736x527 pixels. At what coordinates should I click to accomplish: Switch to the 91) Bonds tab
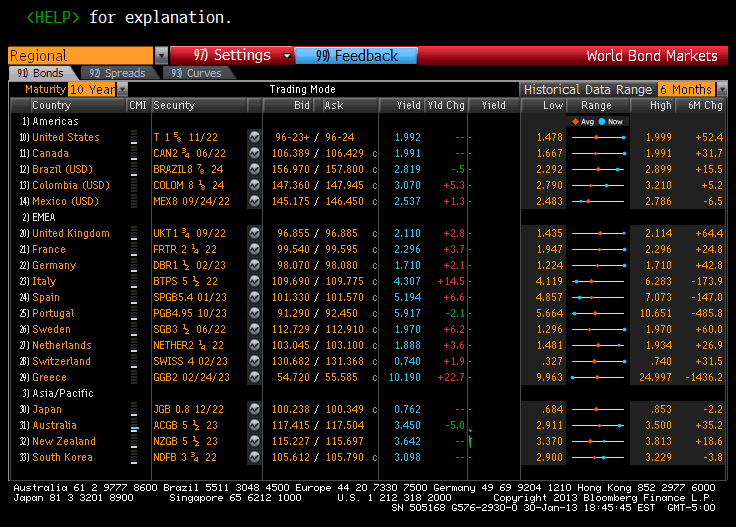(x=40, y=73)
